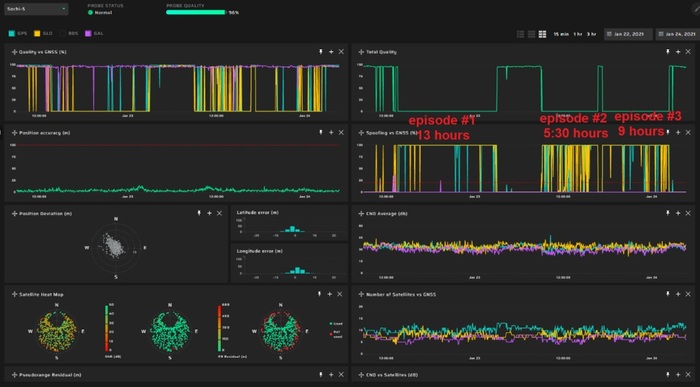This screenshot has height=387, width=700.
Task: Click the plus icon on Pseudorange Residual panel
Action: [x=331, y=375]
